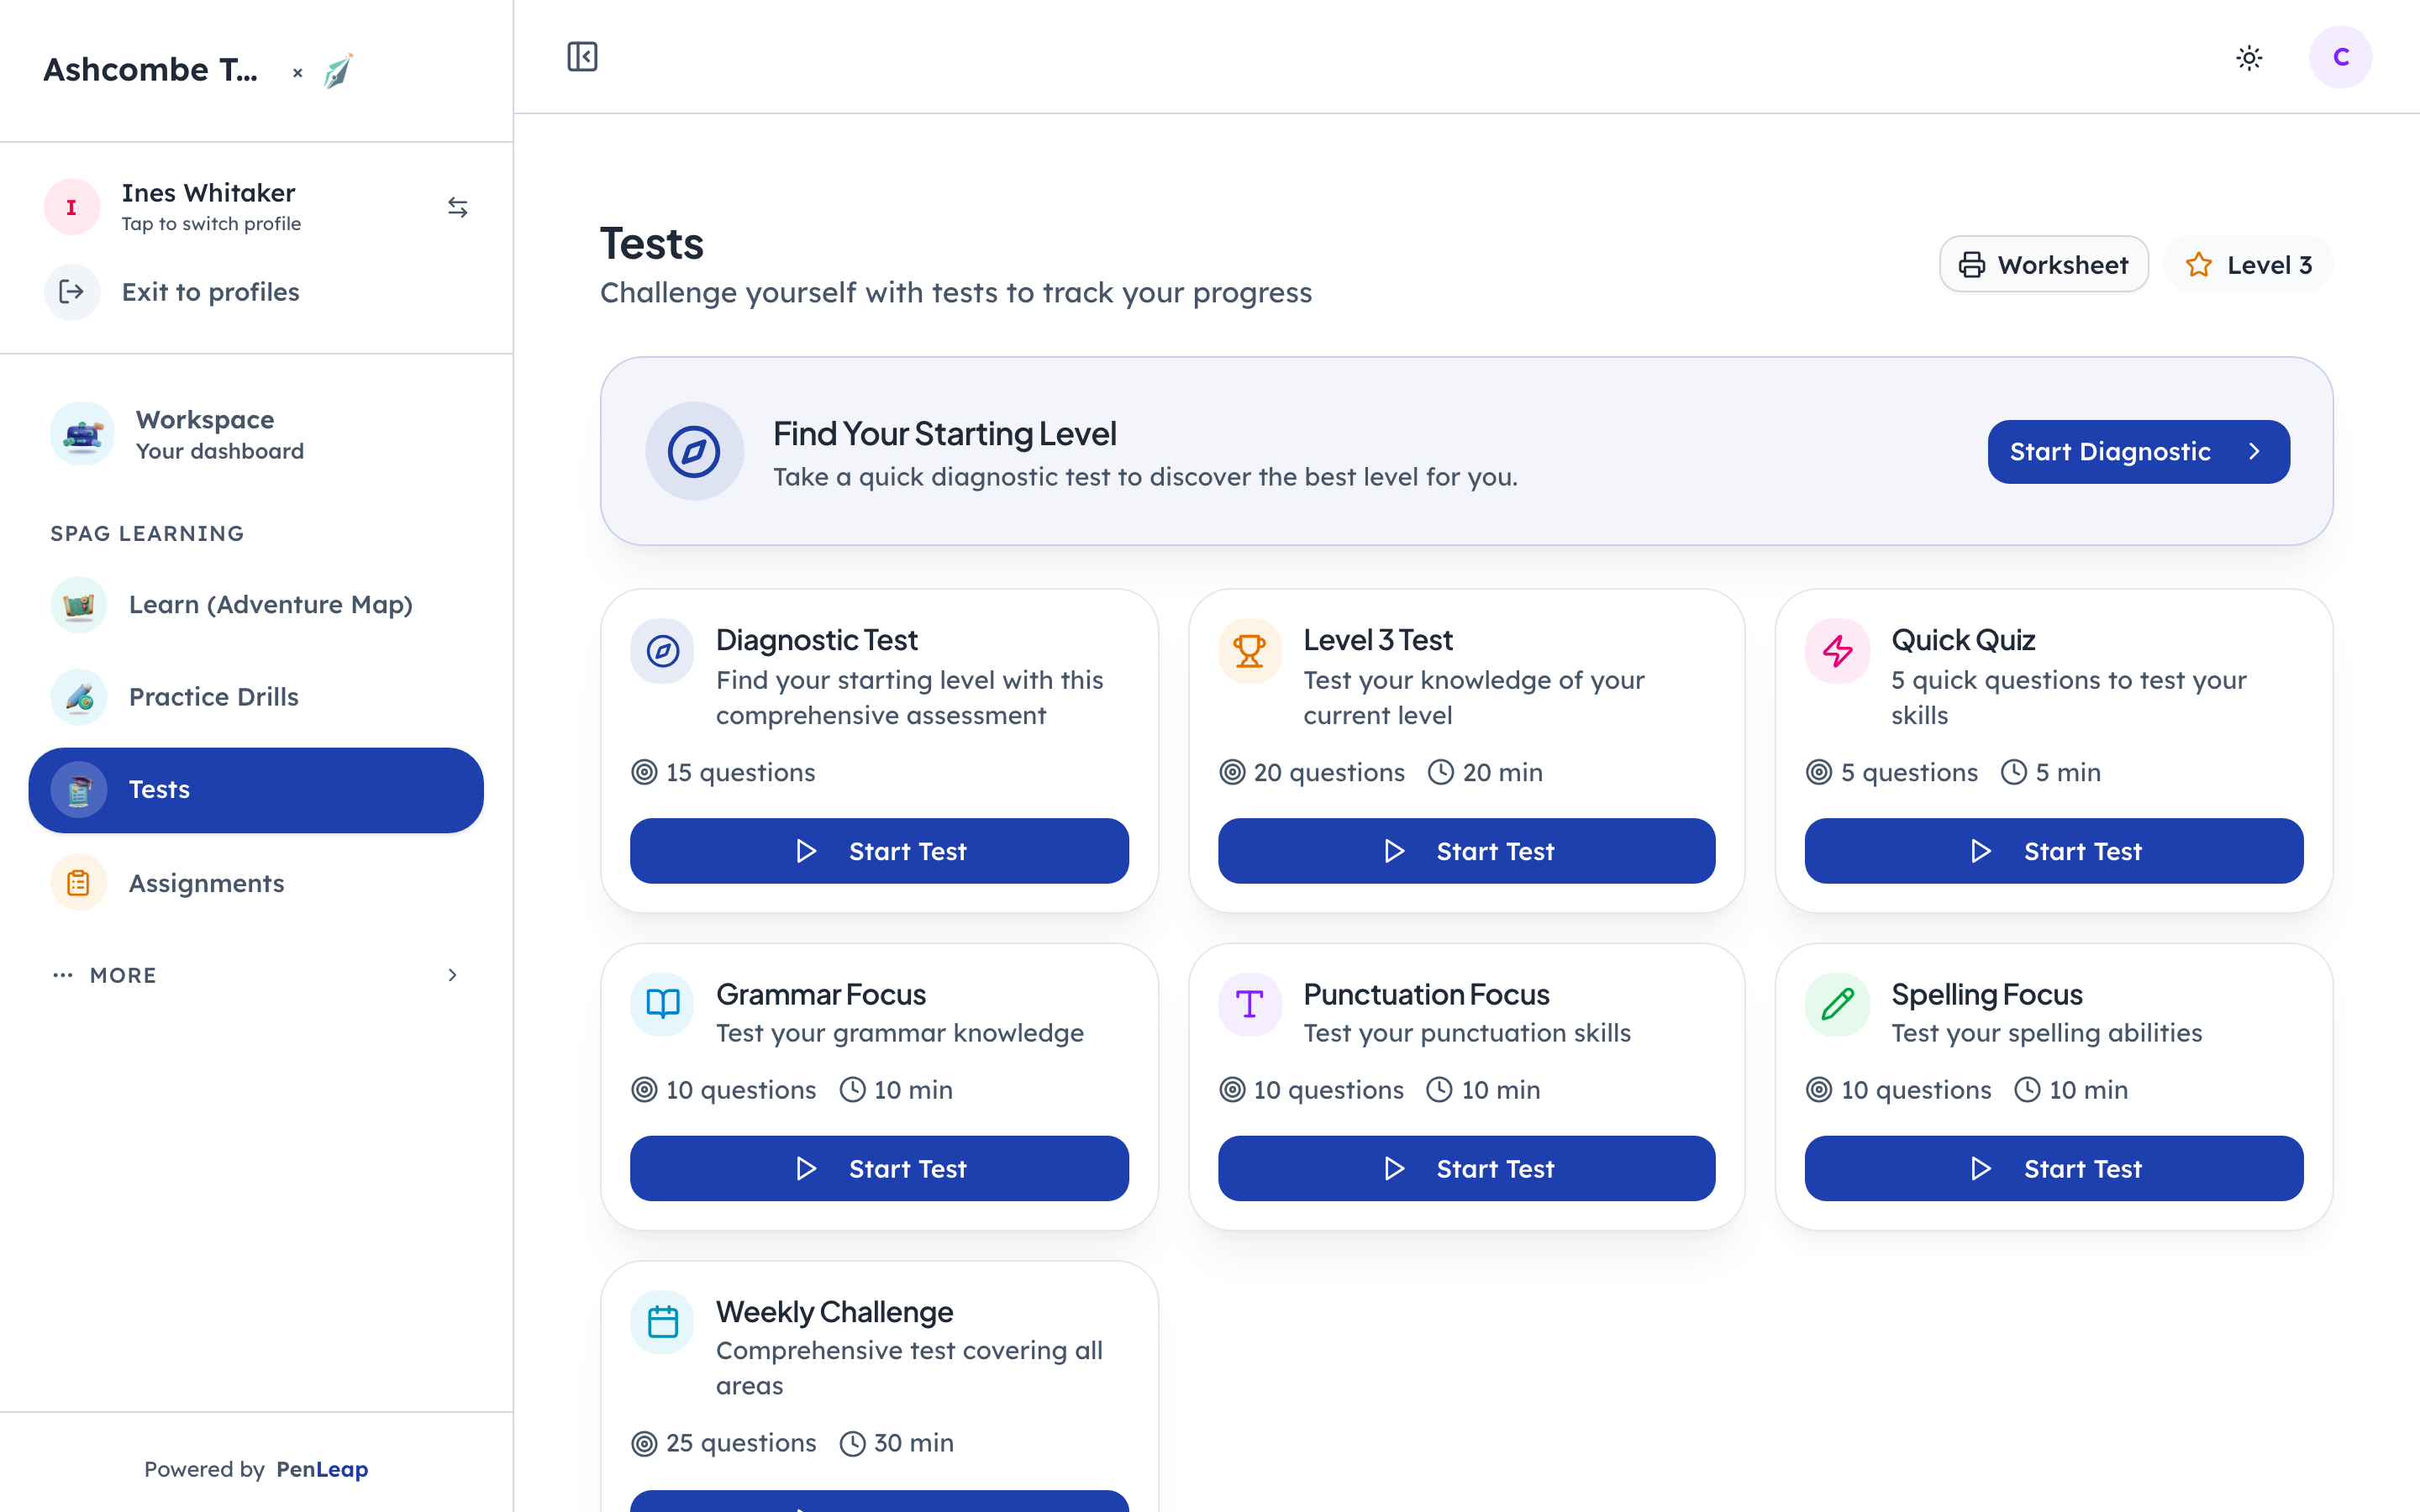Click the switch profile arrows icon
Image resolution: width=2420 pixels, height=1512 pixels.
[457, 207]
